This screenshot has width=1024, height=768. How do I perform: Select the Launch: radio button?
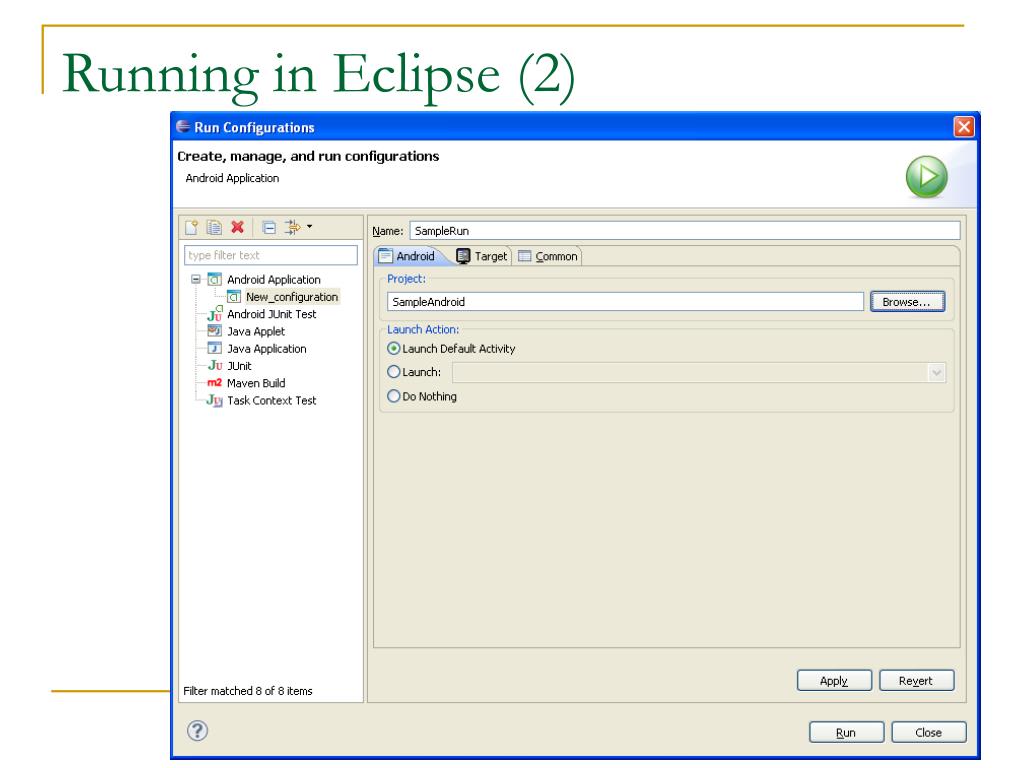tap(394, 372)
